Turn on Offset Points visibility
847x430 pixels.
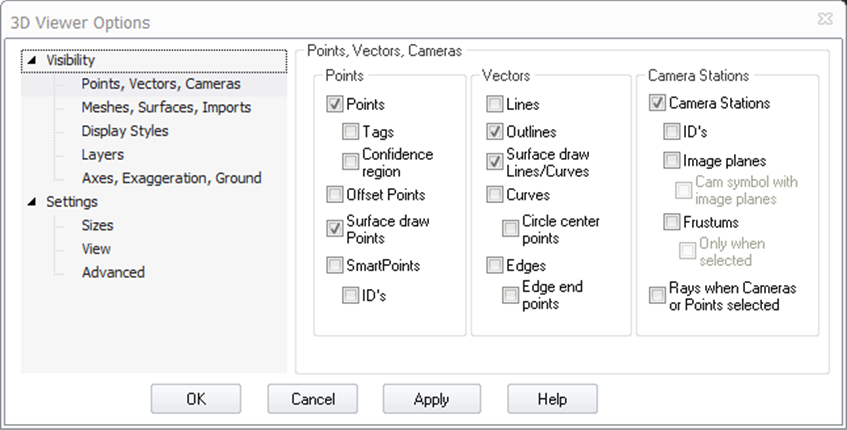334,194
